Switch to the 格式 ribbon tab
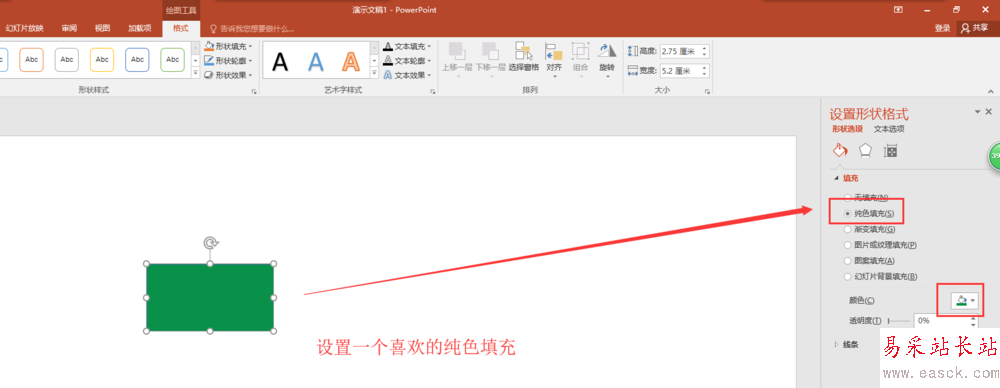Viewport: 1000px width, 388px height. pyautogui.click(x=181, y=28)
